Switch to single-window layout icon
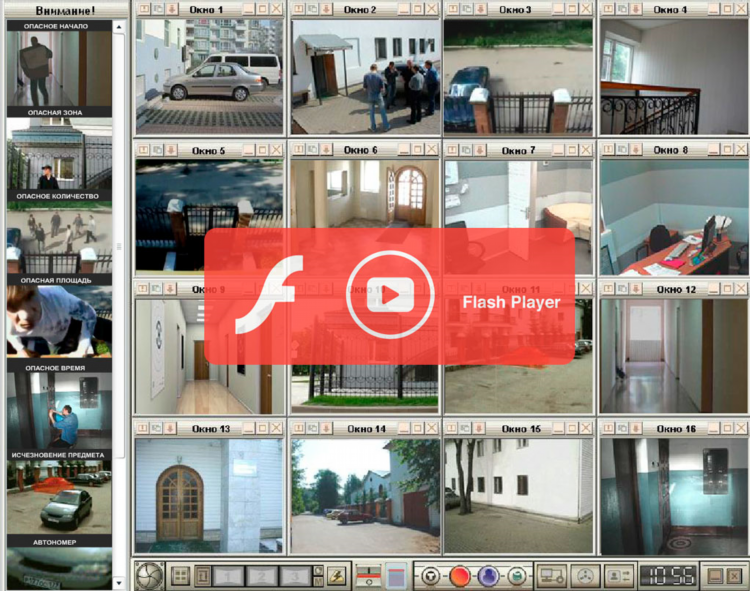Screen dimensions: 750x591 coord(202,576)
